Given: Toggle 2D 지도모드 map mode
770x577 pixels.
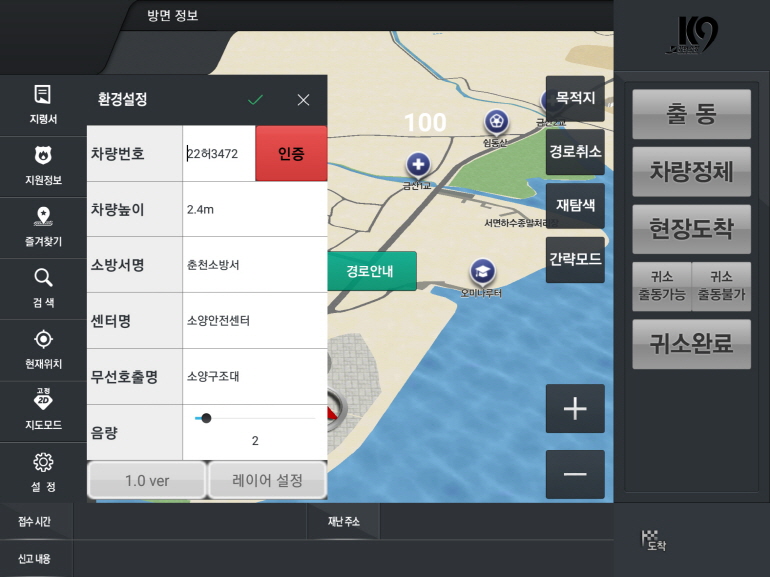Looking at the screenshot, I should click(42, 401).
